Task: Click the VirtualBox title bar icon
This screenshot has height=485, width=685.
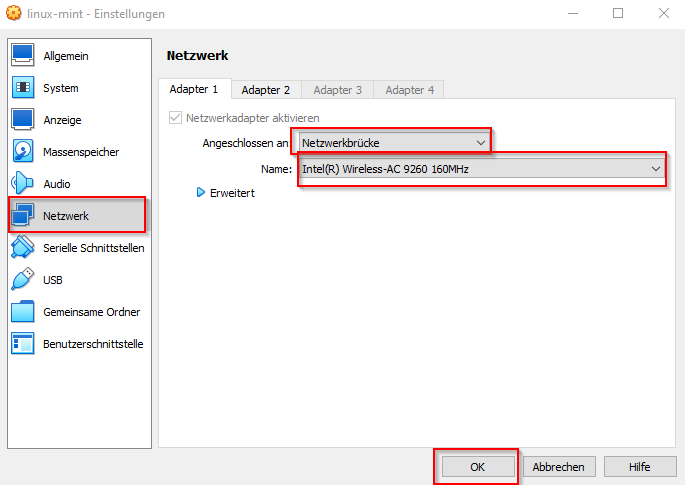Action: (x=13, y=14)
